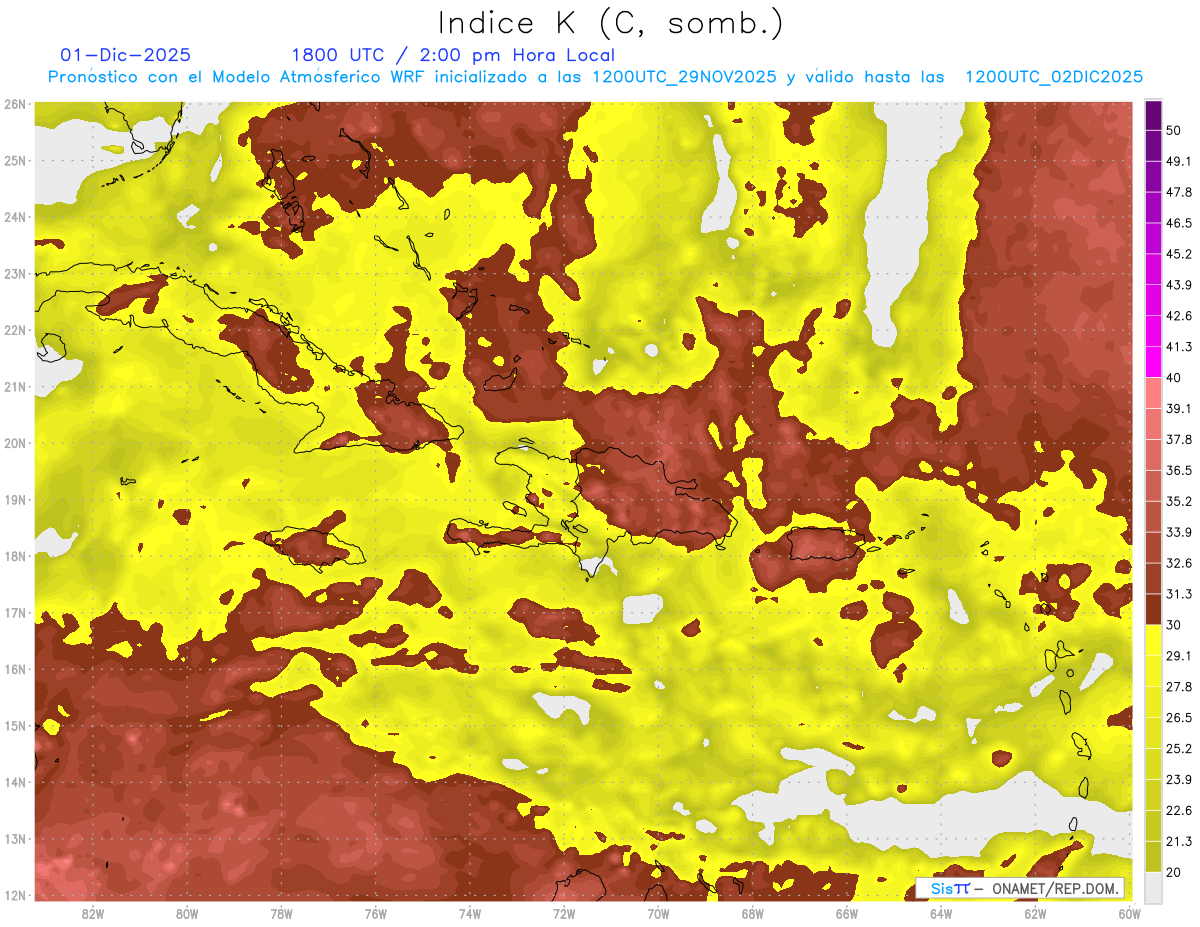Pick the magenta swatch between 40 and 41.3
This screenshot has height=927, width=1200.
(x=1153, y=361)
